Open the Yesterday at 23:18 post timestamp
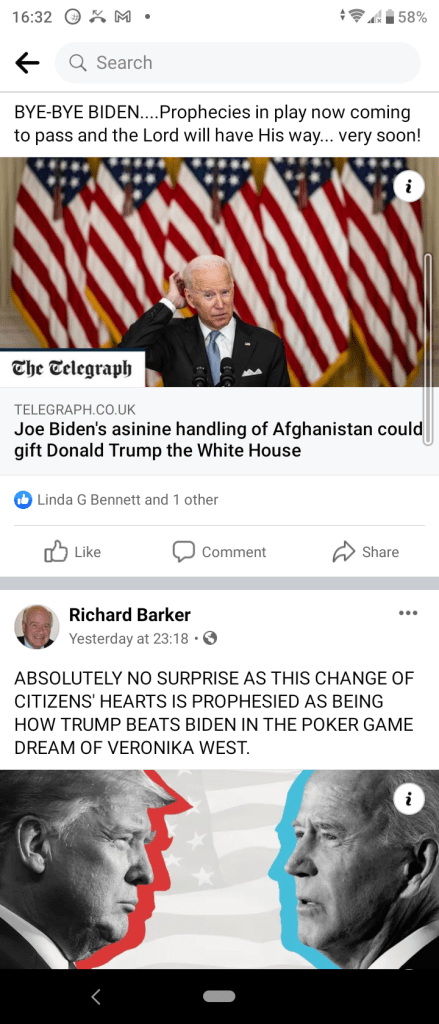The image size is (439, 1024). pos(129,639)
